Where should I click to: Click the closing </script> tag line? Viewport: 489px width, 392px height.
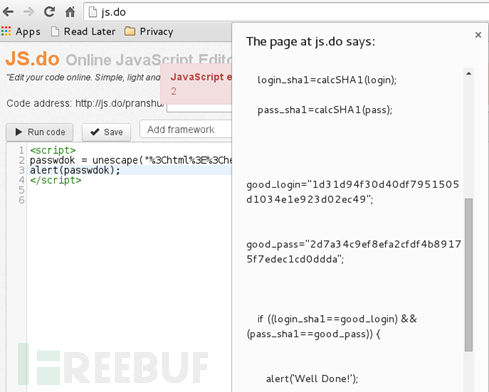pyautogui.click(x=56, y=180)
